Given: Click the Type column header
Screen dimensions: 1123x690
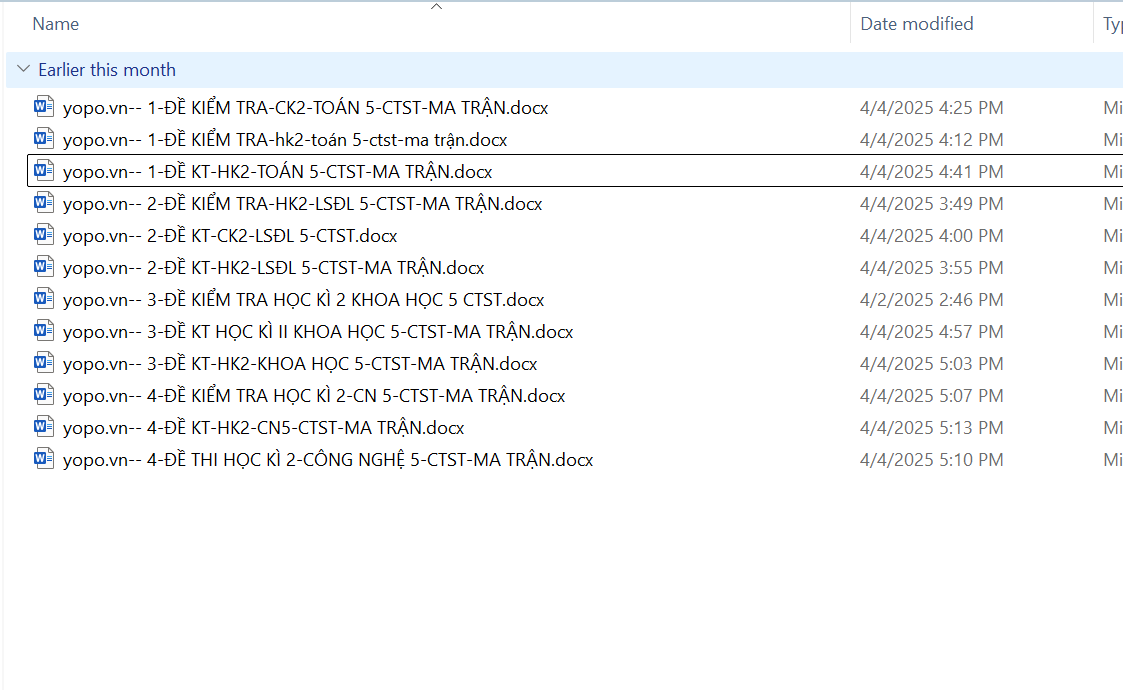Looking at the screenshot, I should pos(1111,24).
